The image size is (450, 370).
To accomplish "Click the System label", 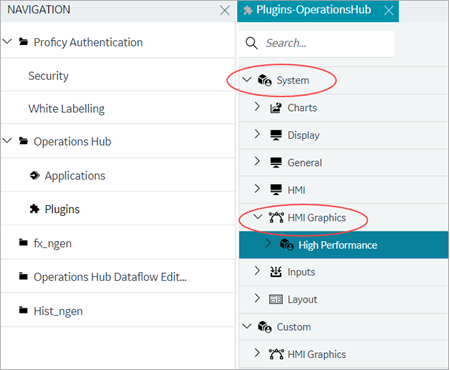I will click(x=293, y=80).
